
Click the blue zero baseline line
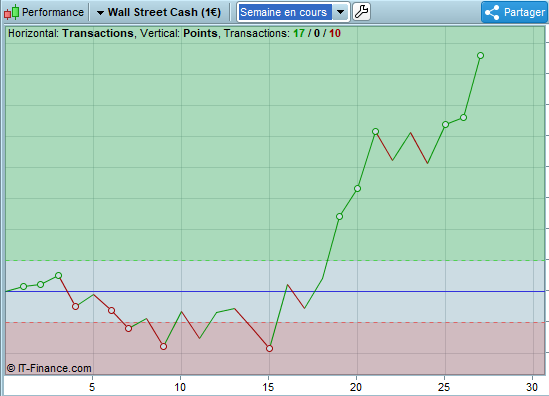coord(275,291)
